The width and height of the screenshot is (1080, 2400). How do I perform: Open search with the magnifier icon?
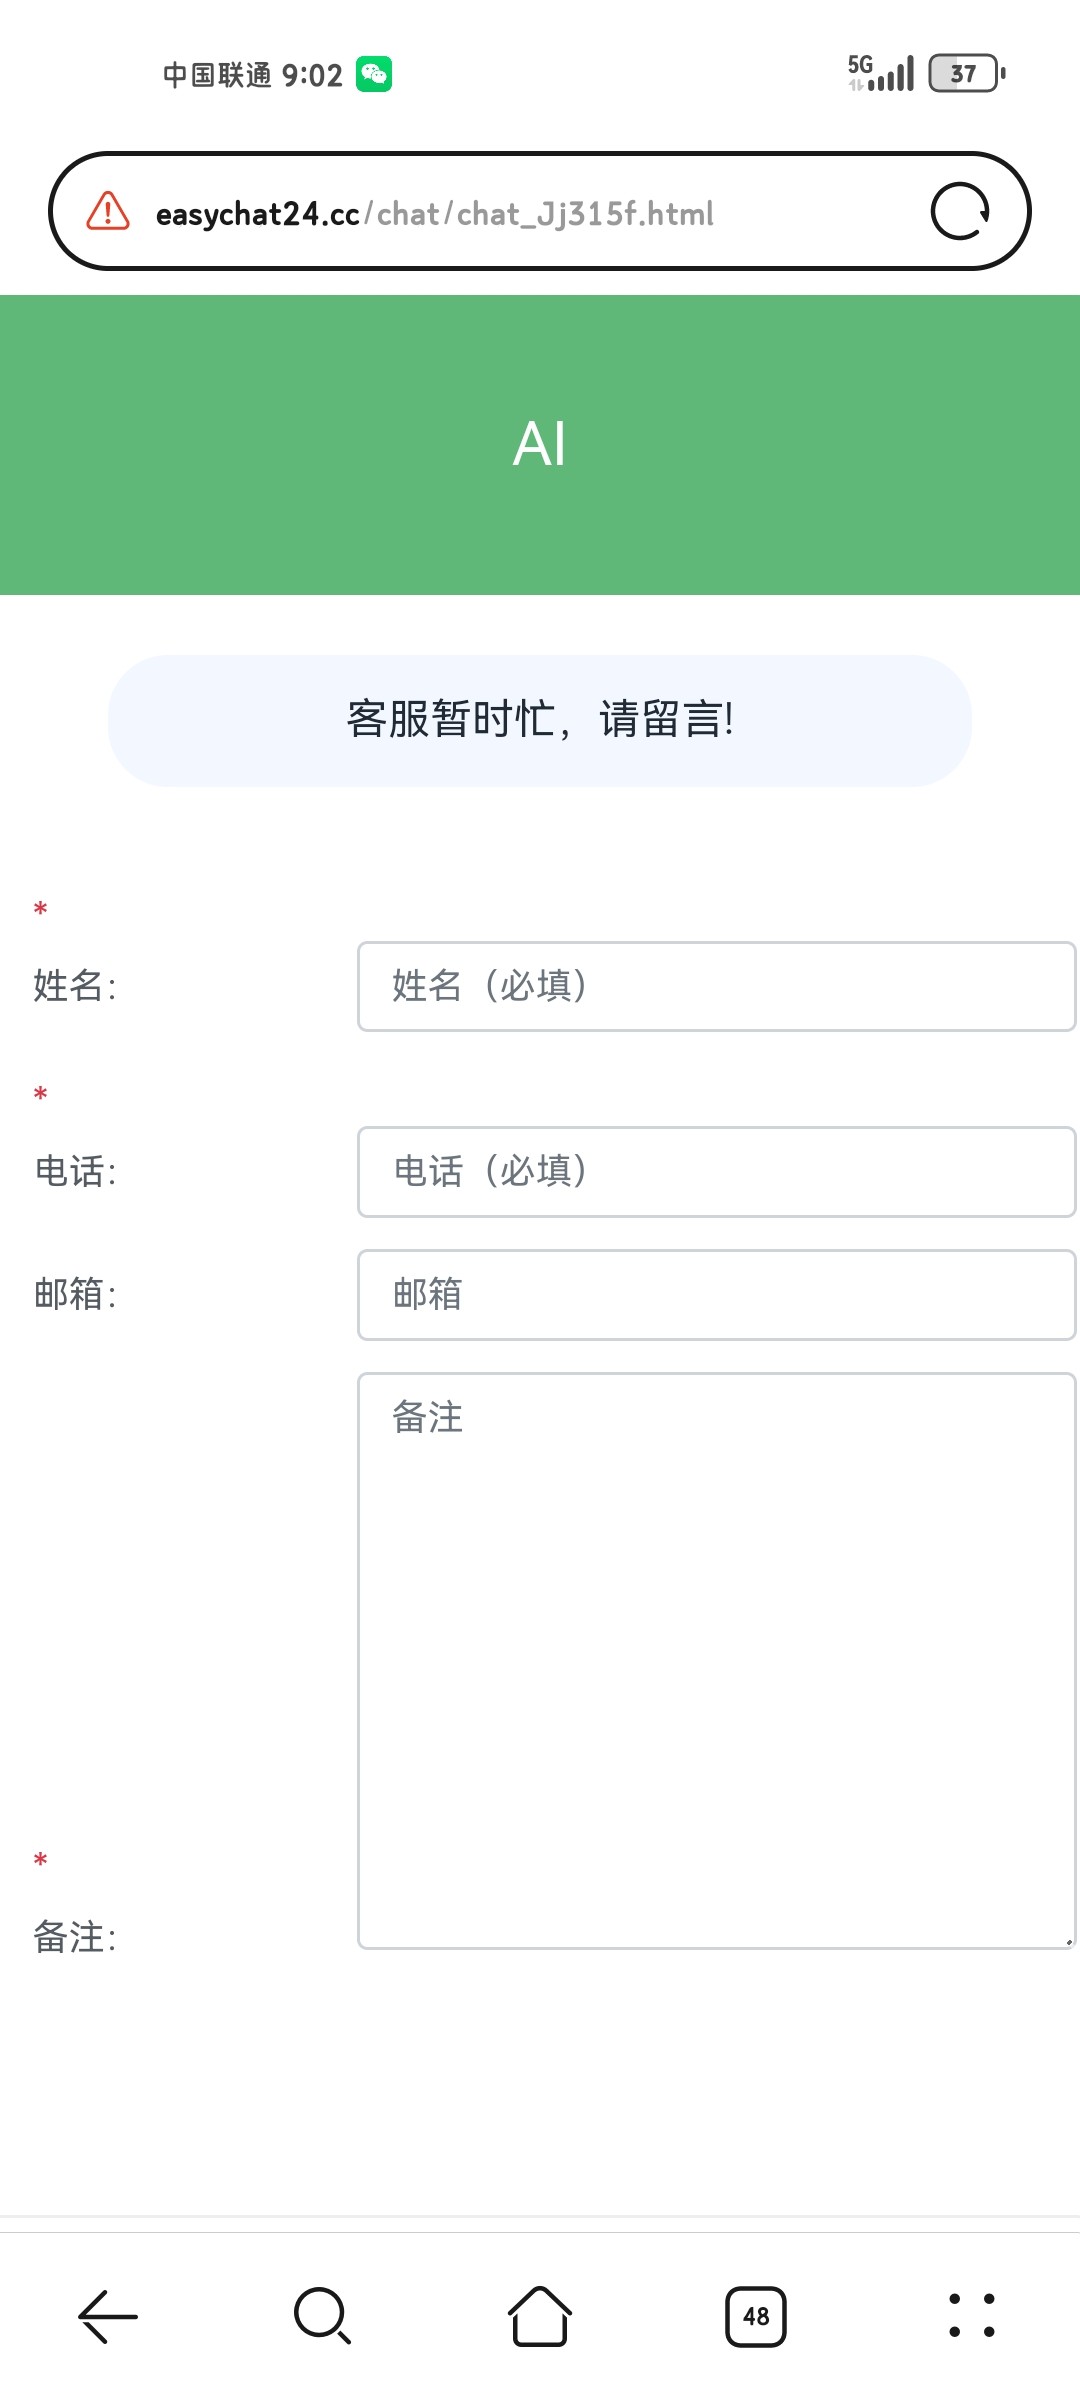323,2316
